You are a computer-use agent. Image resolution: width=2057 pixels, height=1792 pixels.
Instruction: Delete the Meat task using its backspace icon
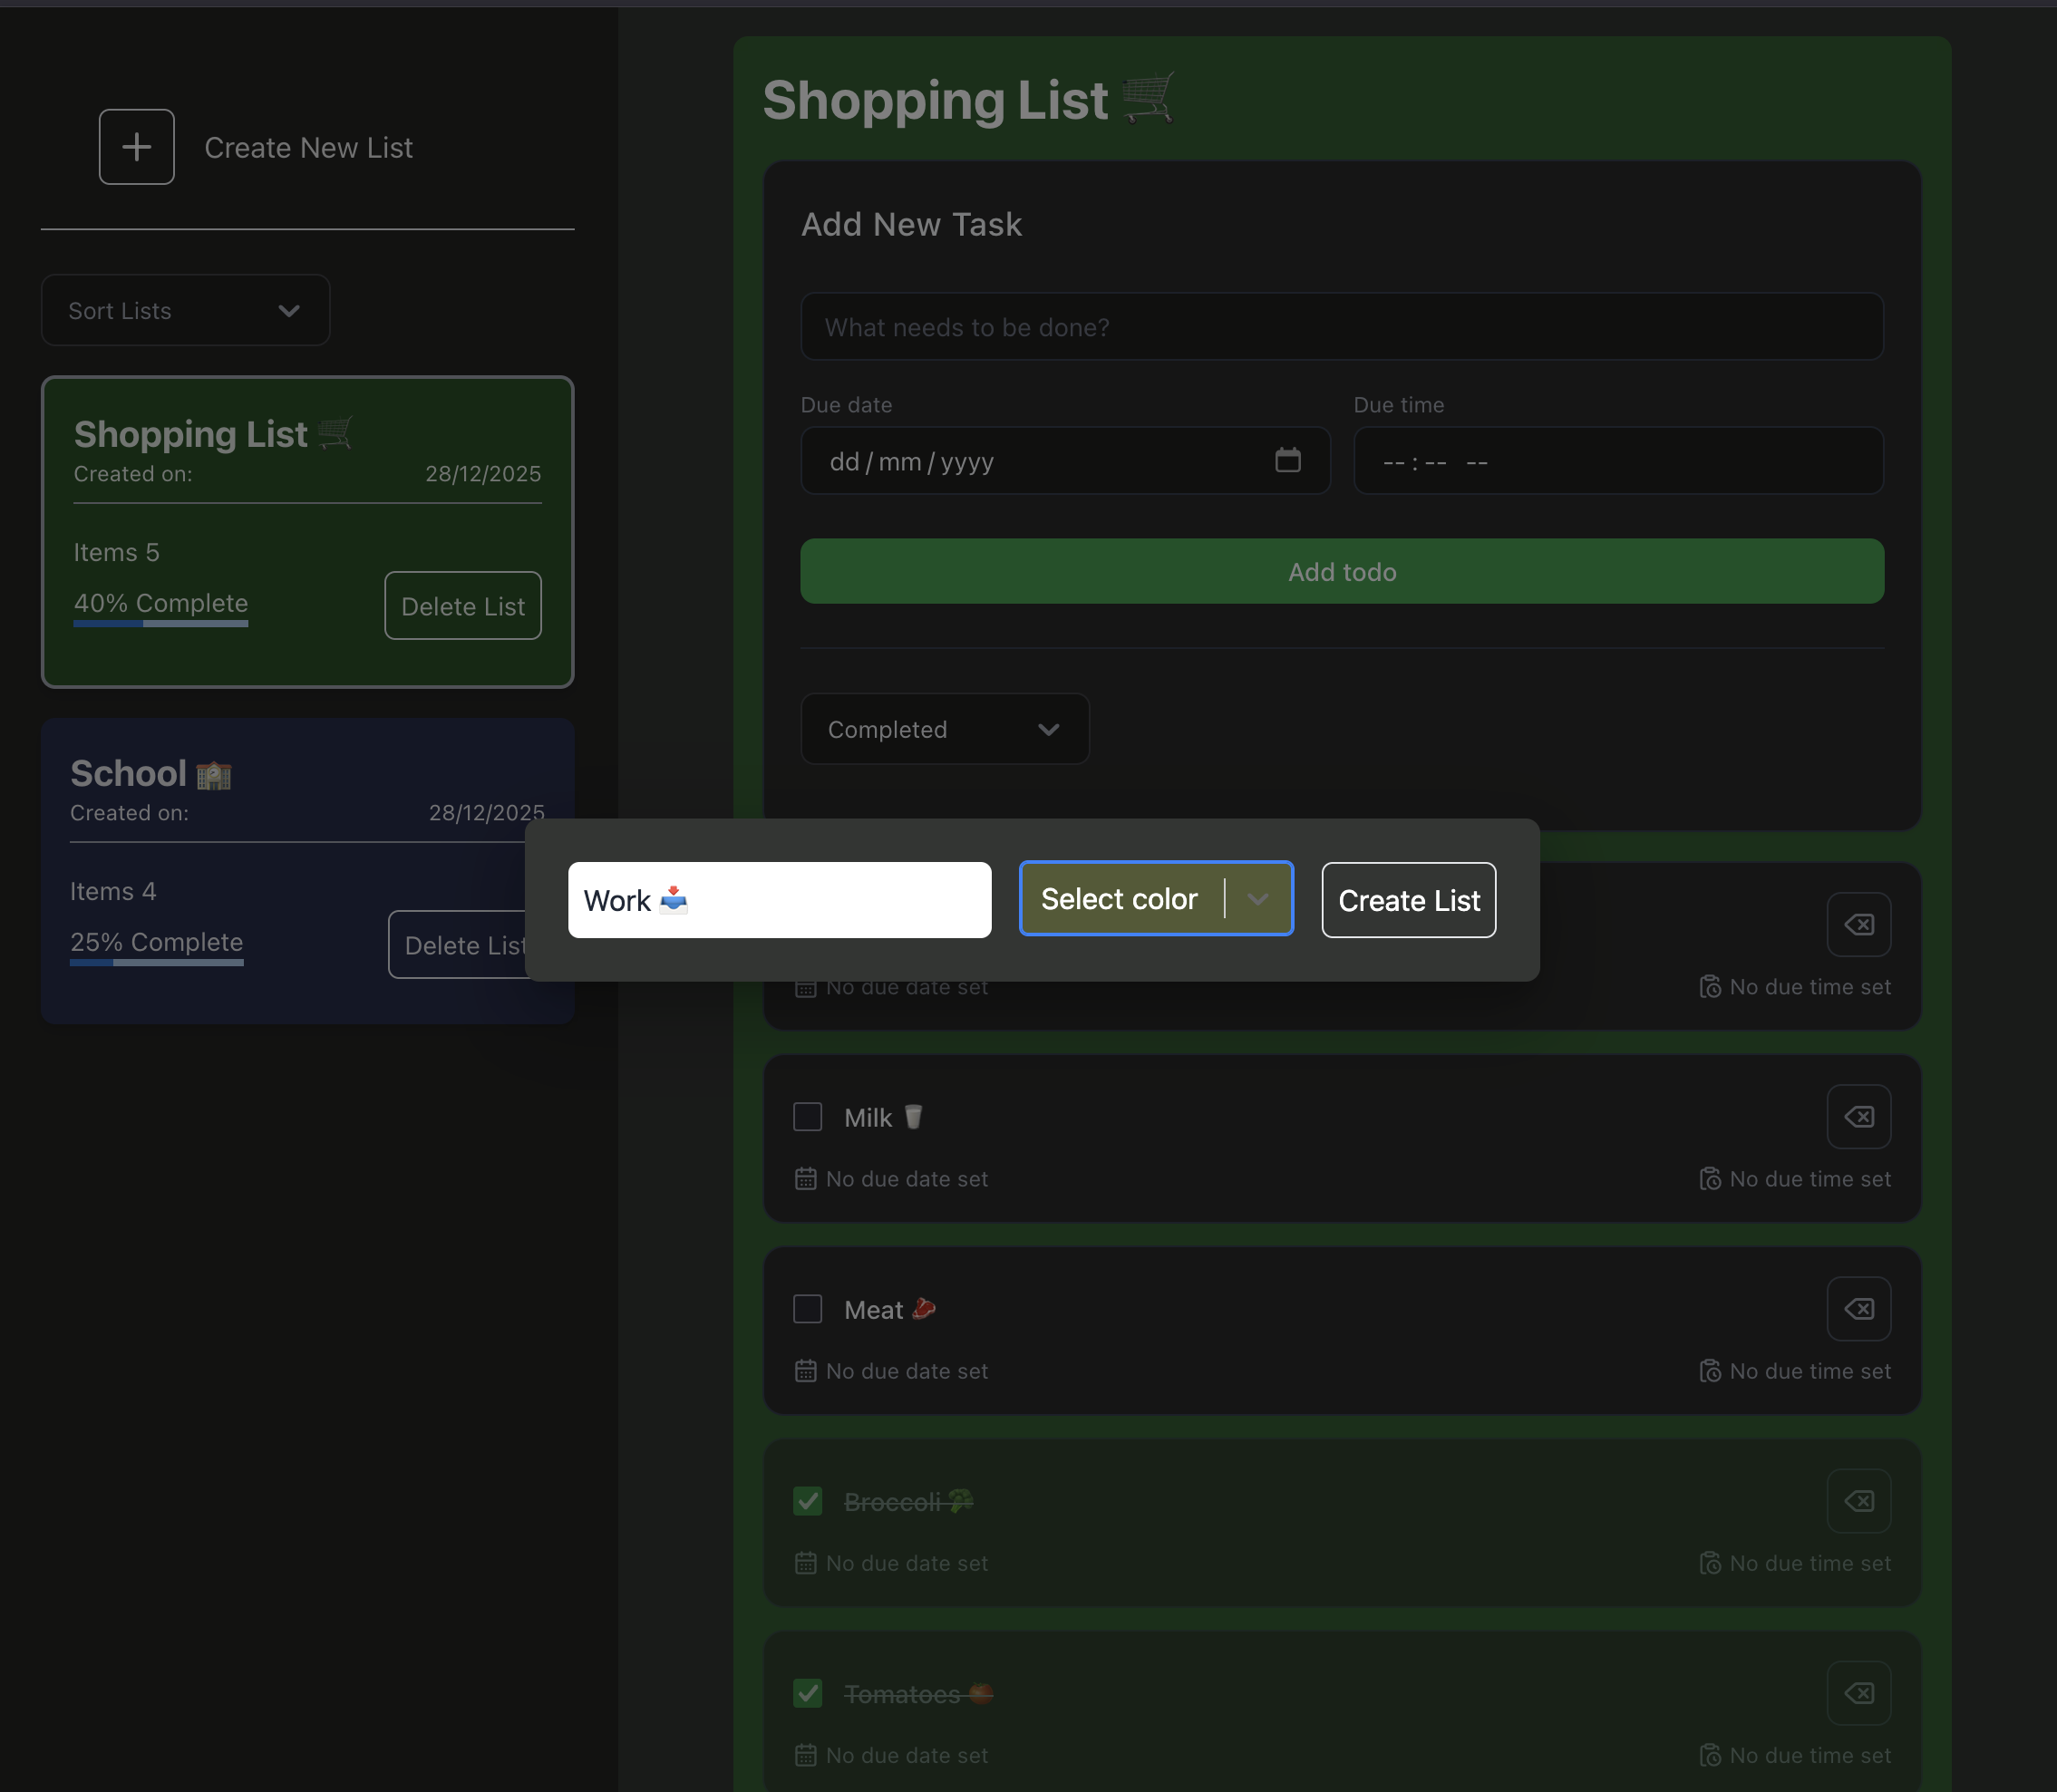coord(1858,1309)
